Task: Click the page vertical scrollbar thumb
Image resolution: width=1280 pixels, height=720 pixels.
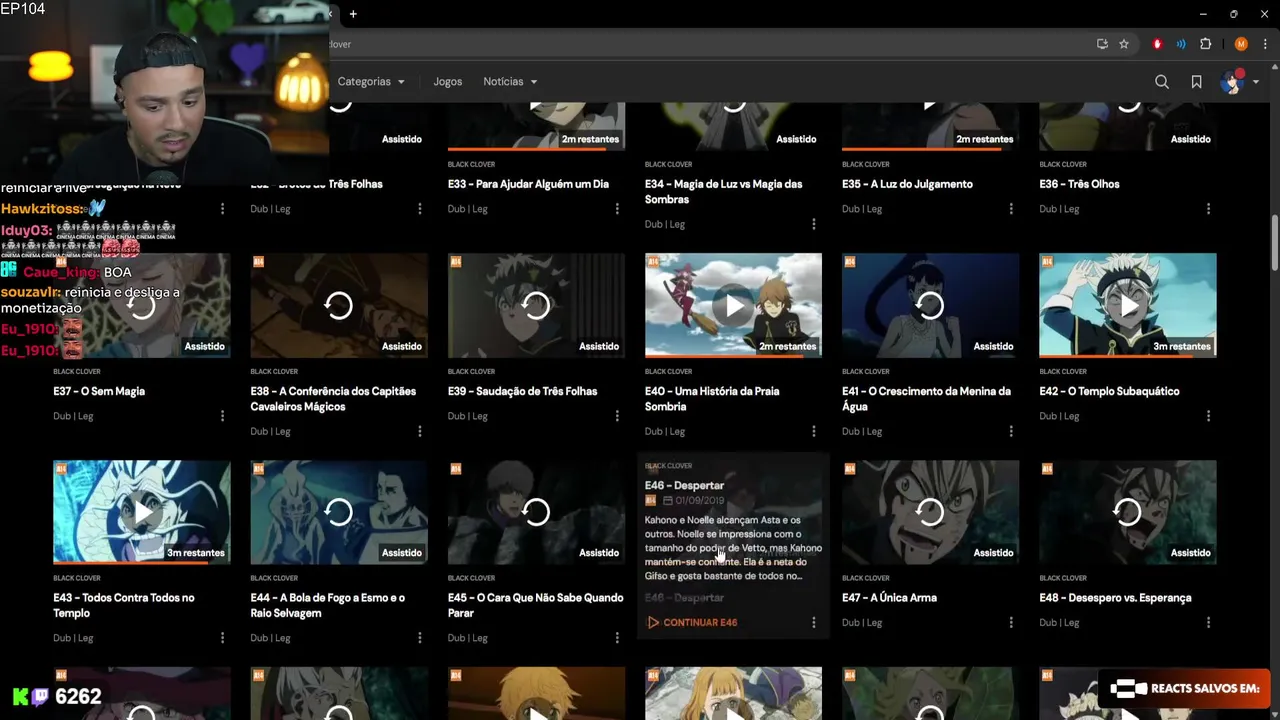Action: click(1274, 241)
